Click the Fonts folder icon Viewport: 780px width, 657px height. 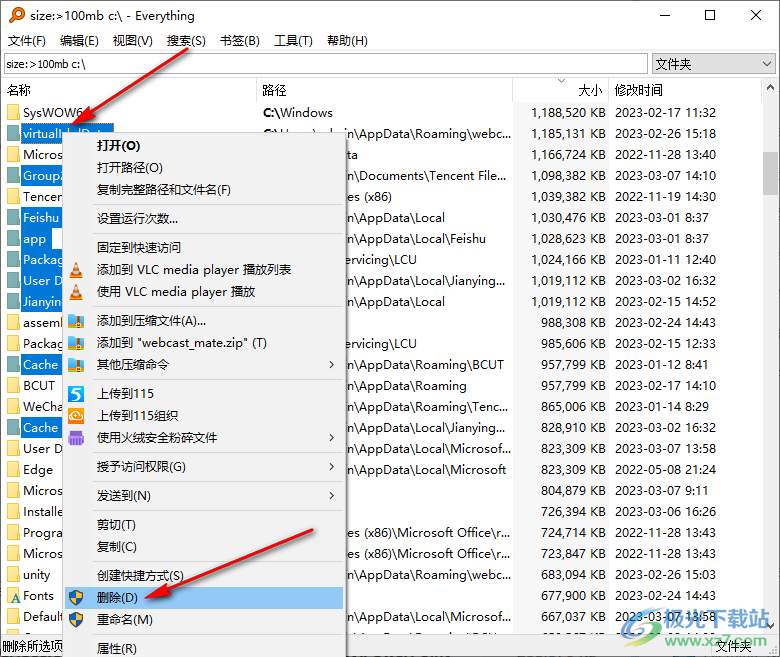point(14,596)
